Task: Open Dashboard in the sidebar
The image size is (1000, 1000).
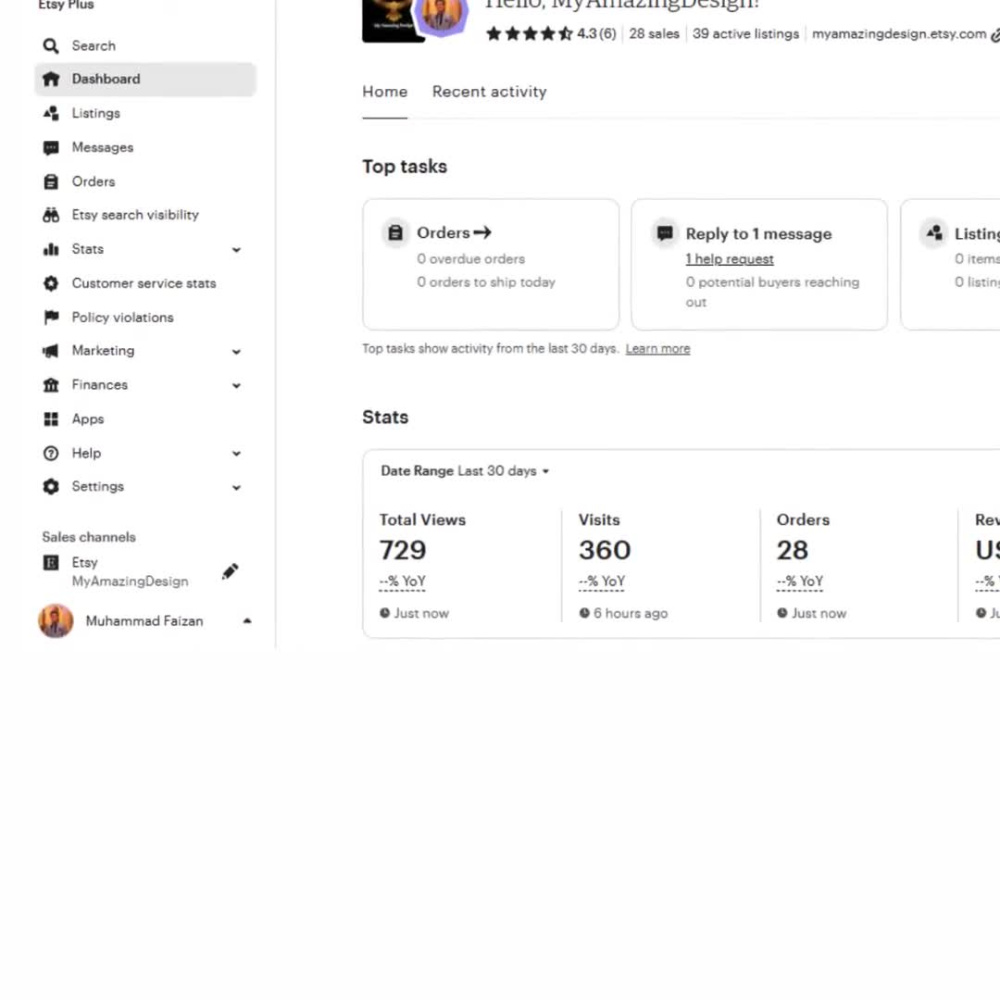Action: coord(145,79)
